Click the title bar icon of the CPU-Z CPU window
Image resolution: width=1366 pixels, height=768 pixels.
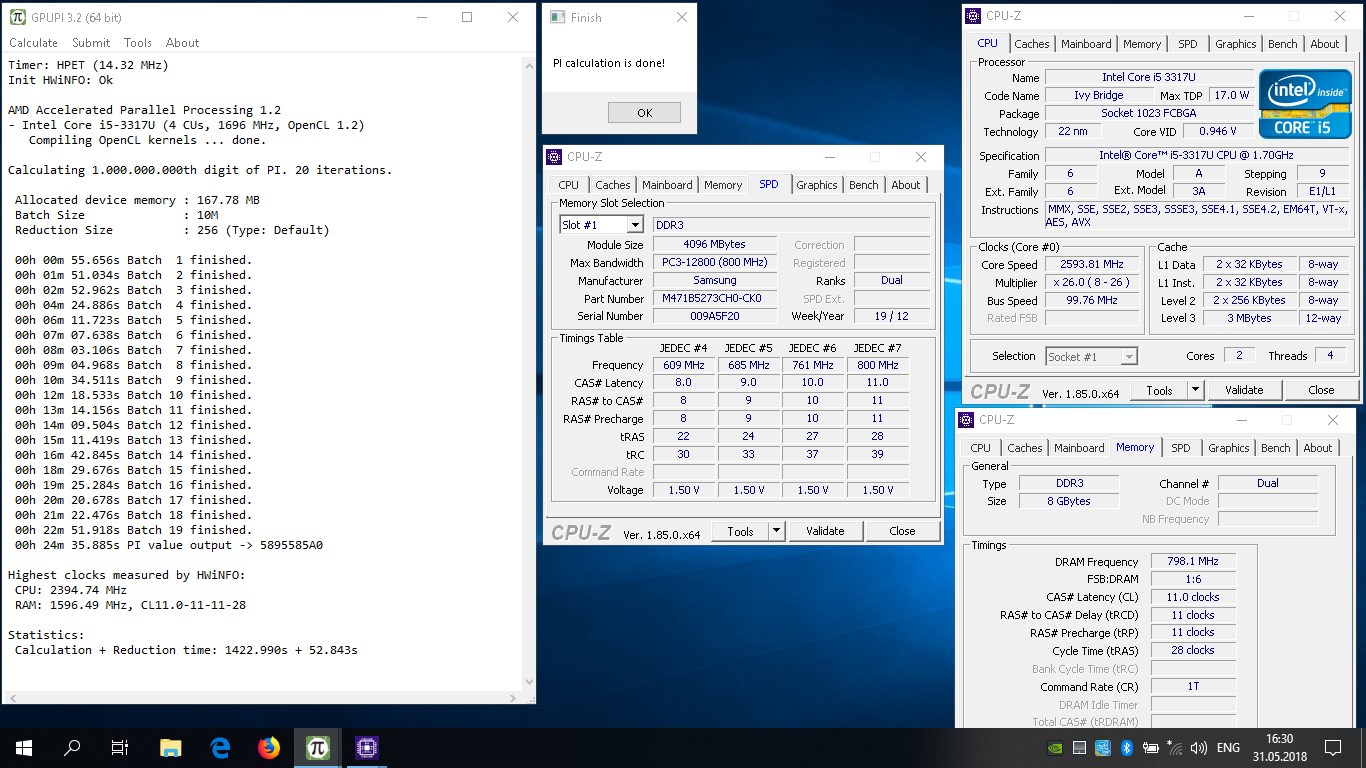click(x=974, y=16)
